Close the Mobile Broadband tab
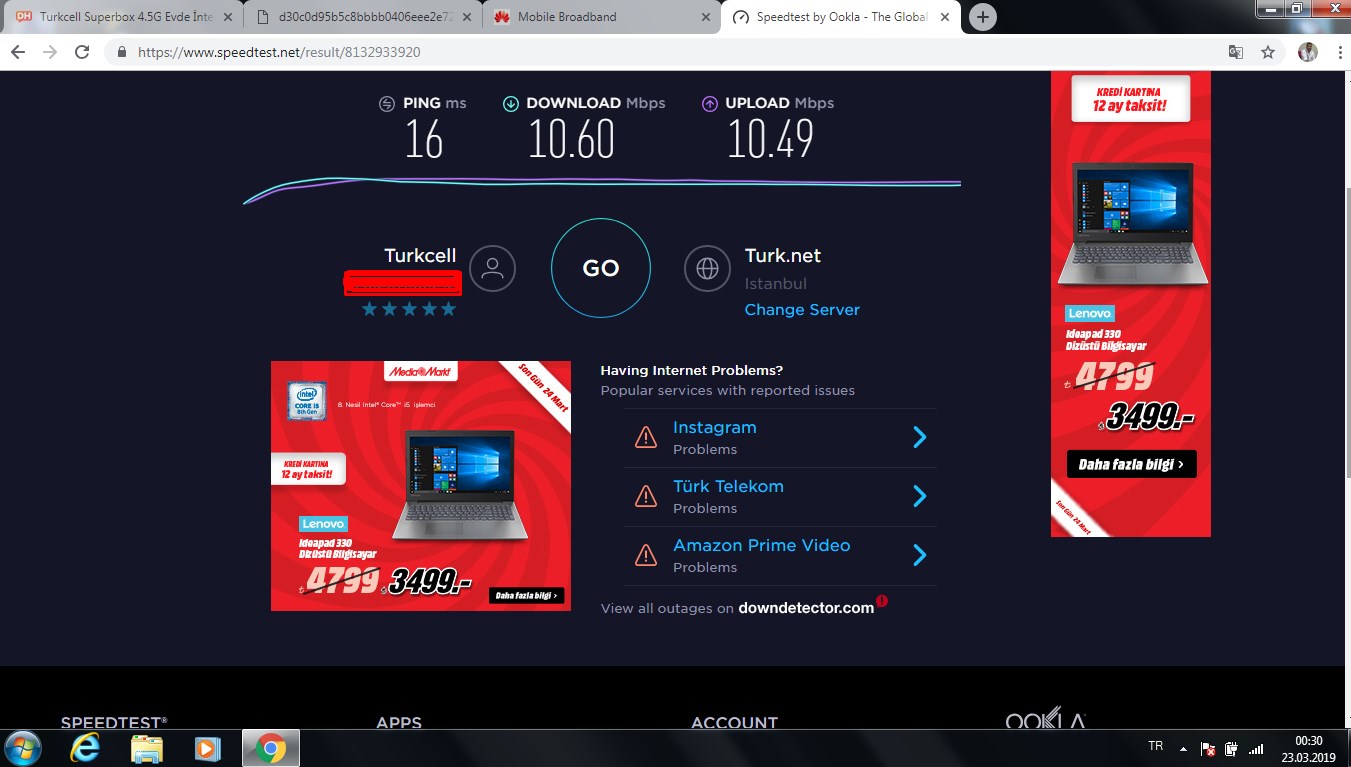 click(705, 17)
